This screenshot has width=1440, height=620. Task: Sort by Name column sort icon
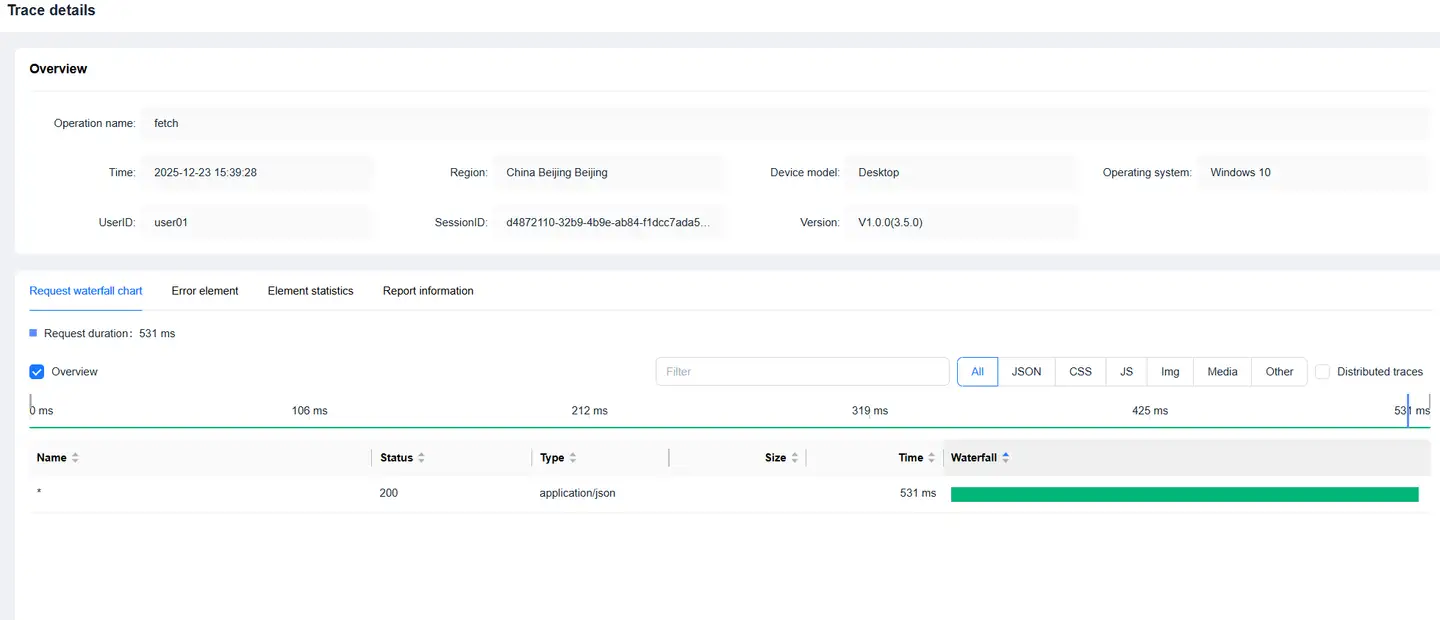point(75,458)
